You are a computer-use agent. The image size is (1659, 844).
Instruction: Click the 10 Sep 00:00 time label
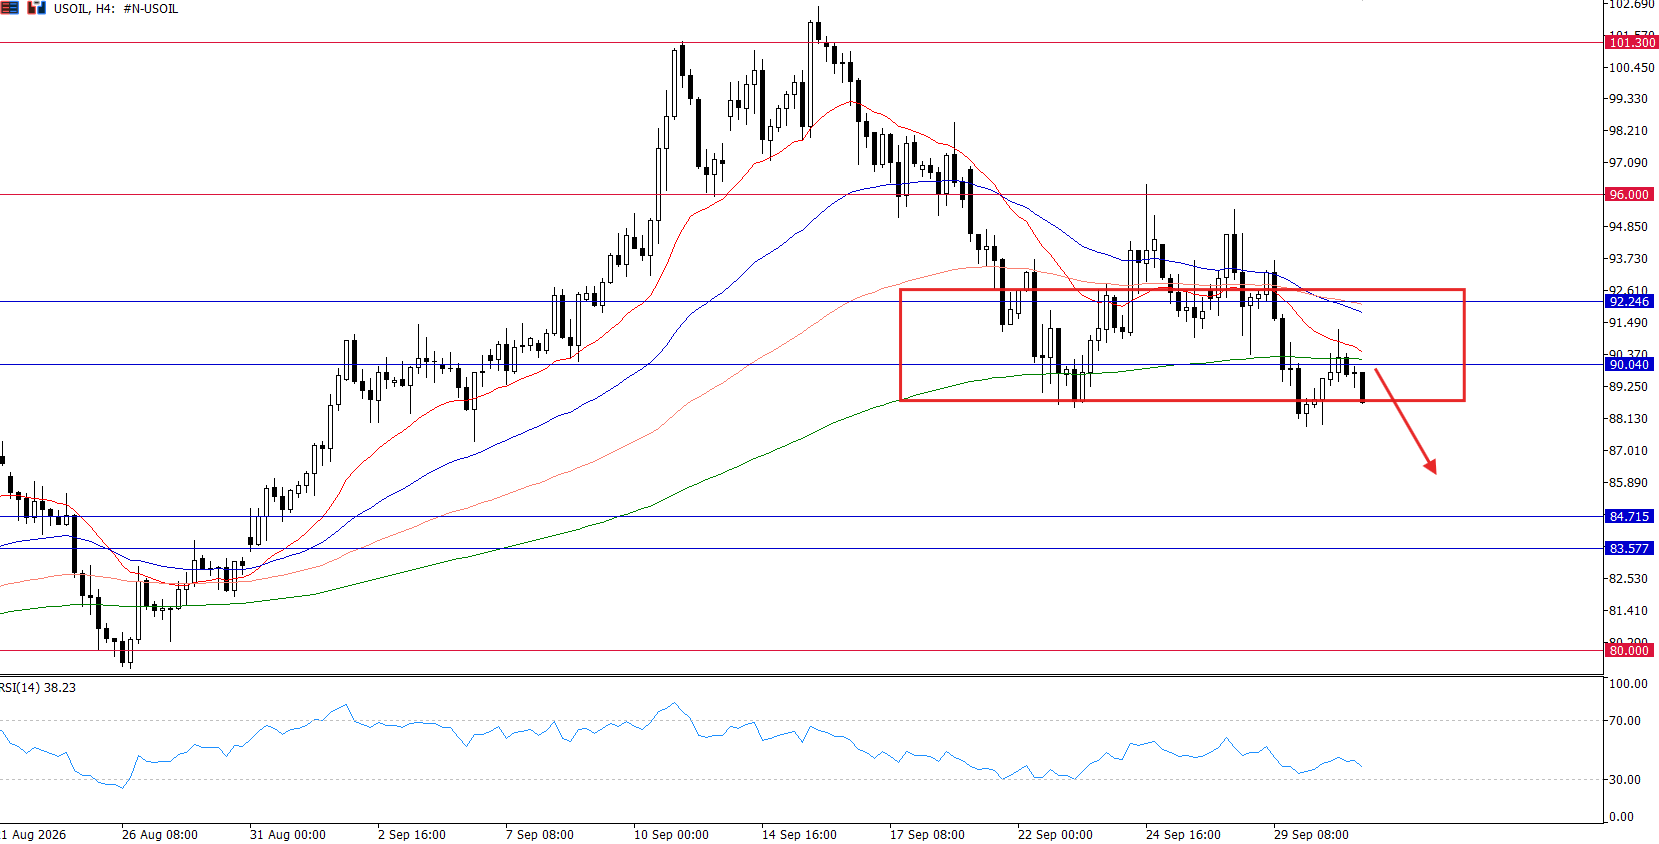[672, 834]
